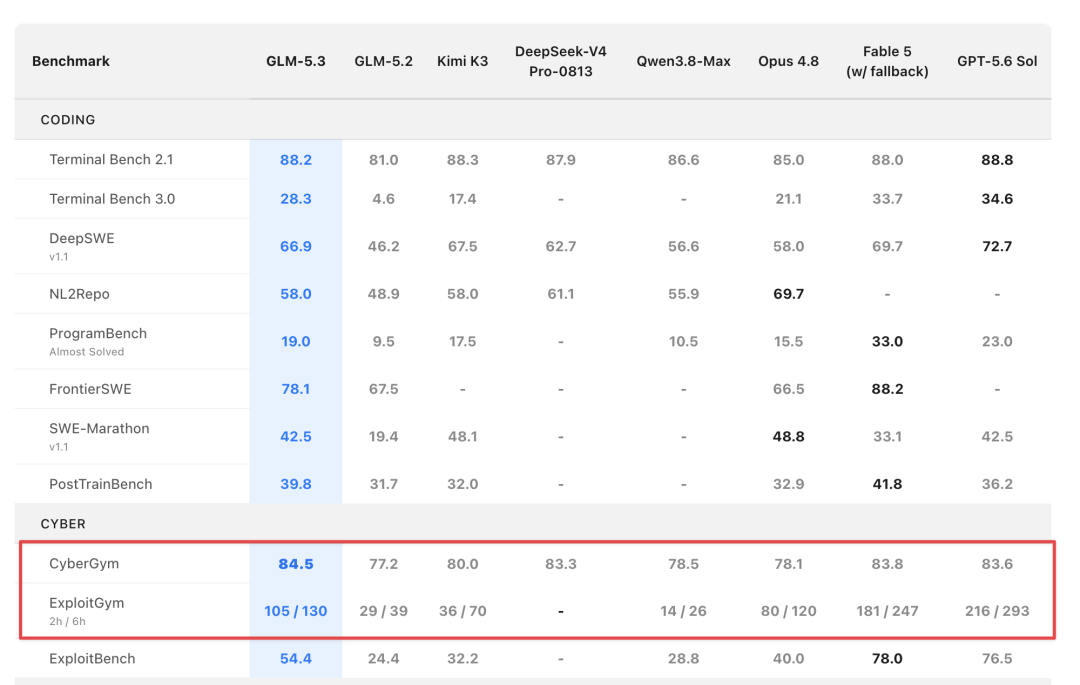Click GLM-5.3 PostTrainBench score 39.8
The width and height of the screenshot is (1080, 685).
pyautogui.click(x=295, y=484)
